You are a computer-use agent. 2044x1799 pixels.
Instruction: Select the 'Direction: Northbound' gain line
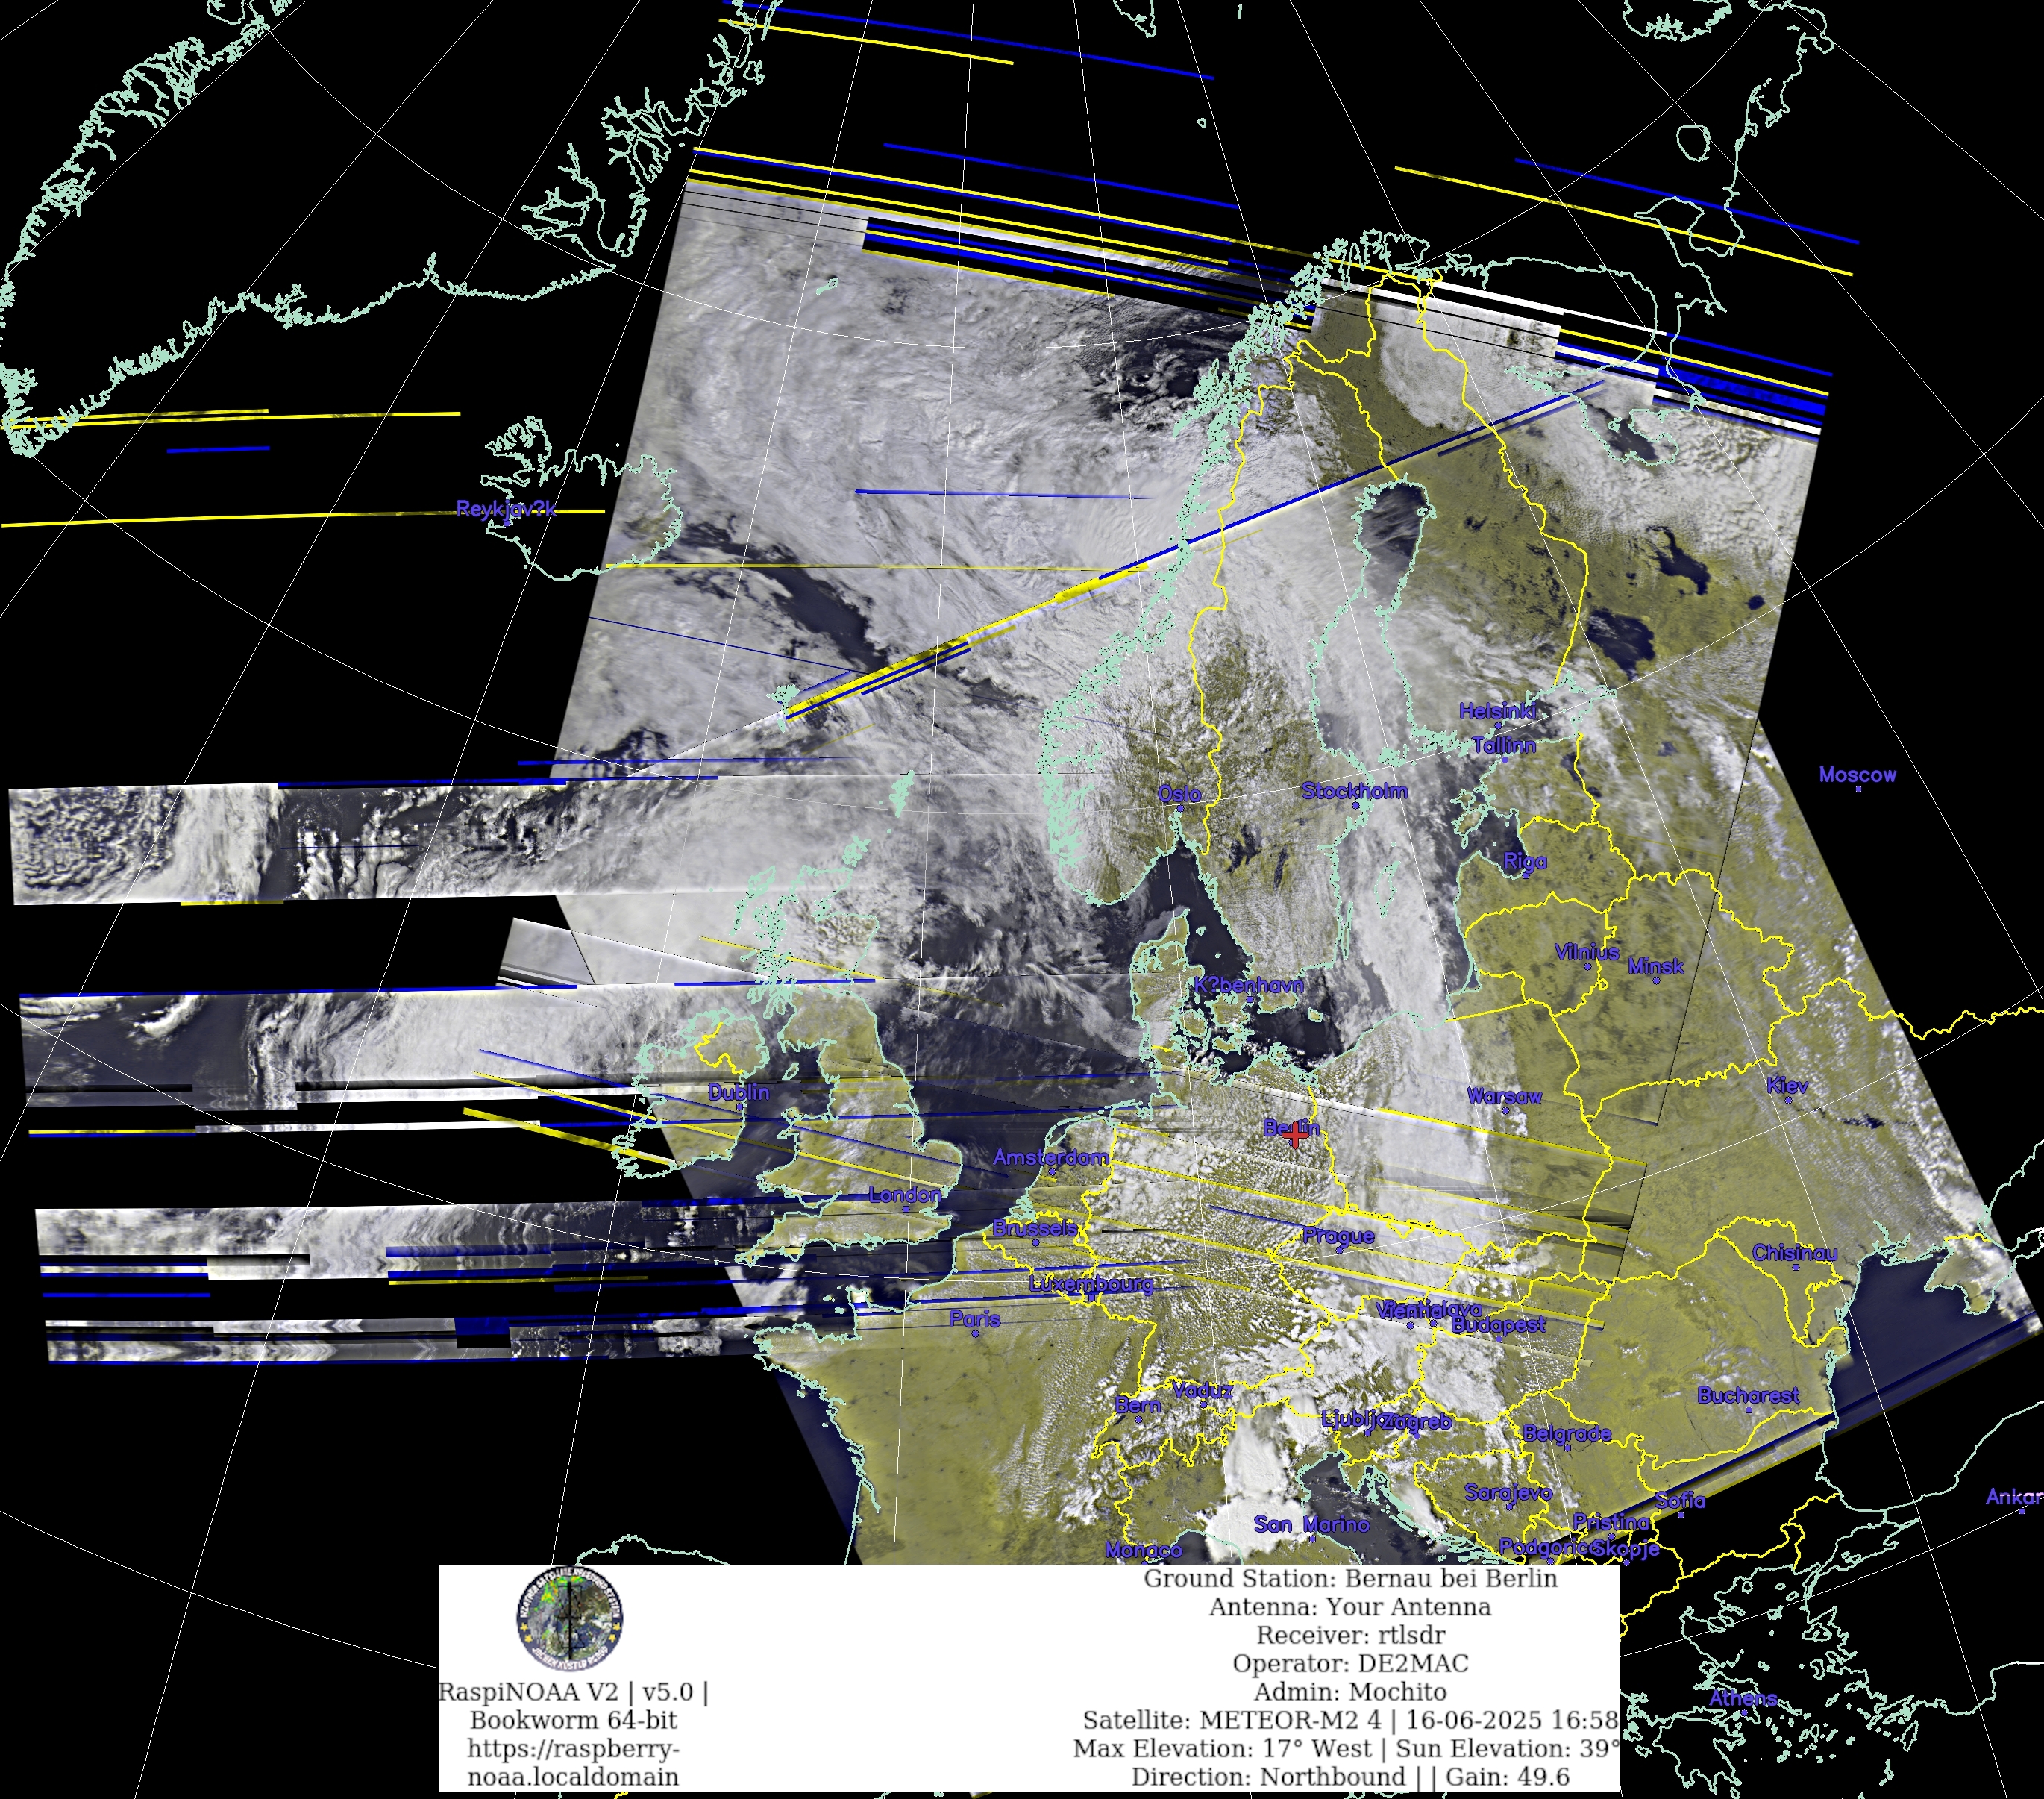coord(1350,1777)
